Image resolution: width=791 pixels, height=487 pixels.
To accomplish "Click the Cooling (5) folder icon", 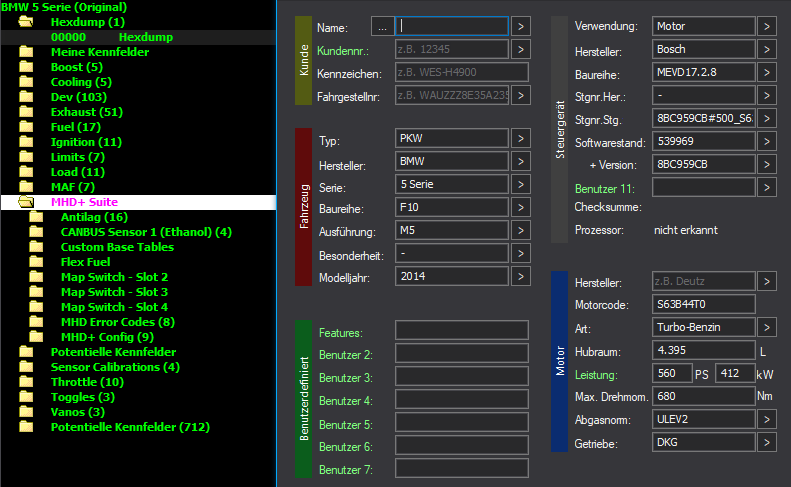I will click(x=26, y=82).
